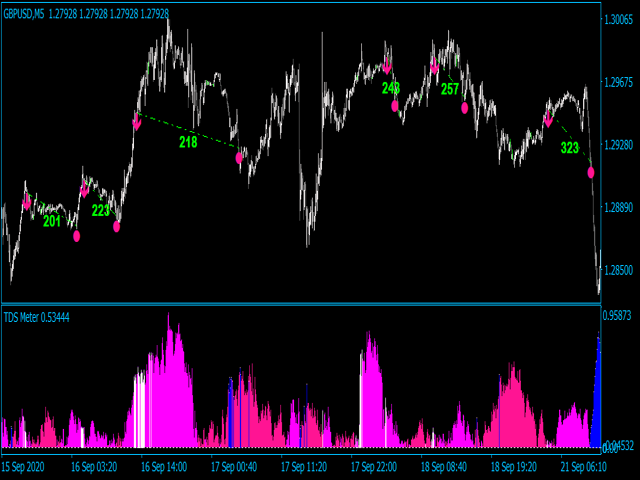Click the pink exit dot below 243
The image size is (640, 480).
[395, 107]
